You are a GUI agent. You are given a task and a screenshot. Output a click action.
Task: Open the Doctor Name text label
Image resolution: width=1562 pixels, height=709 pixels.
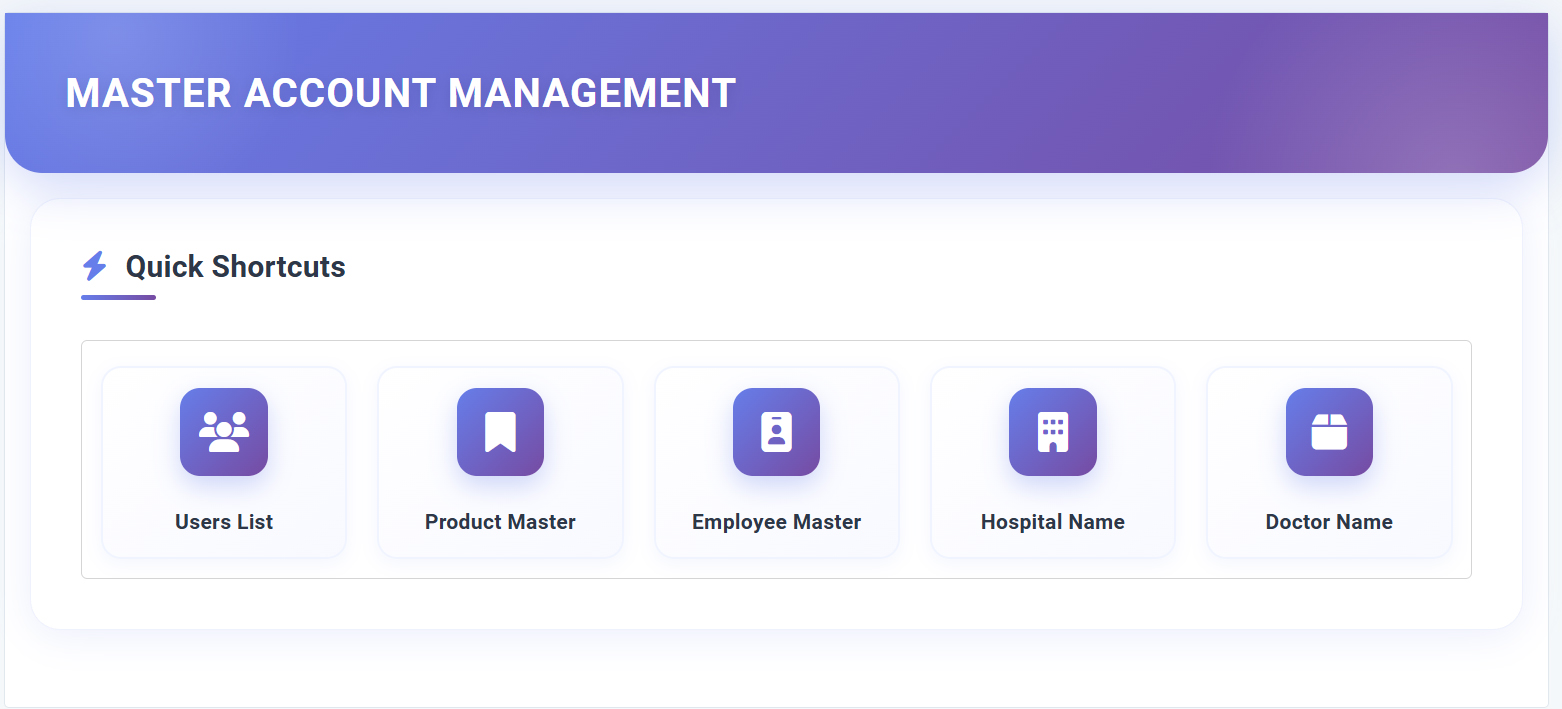tap(1329, 522)
